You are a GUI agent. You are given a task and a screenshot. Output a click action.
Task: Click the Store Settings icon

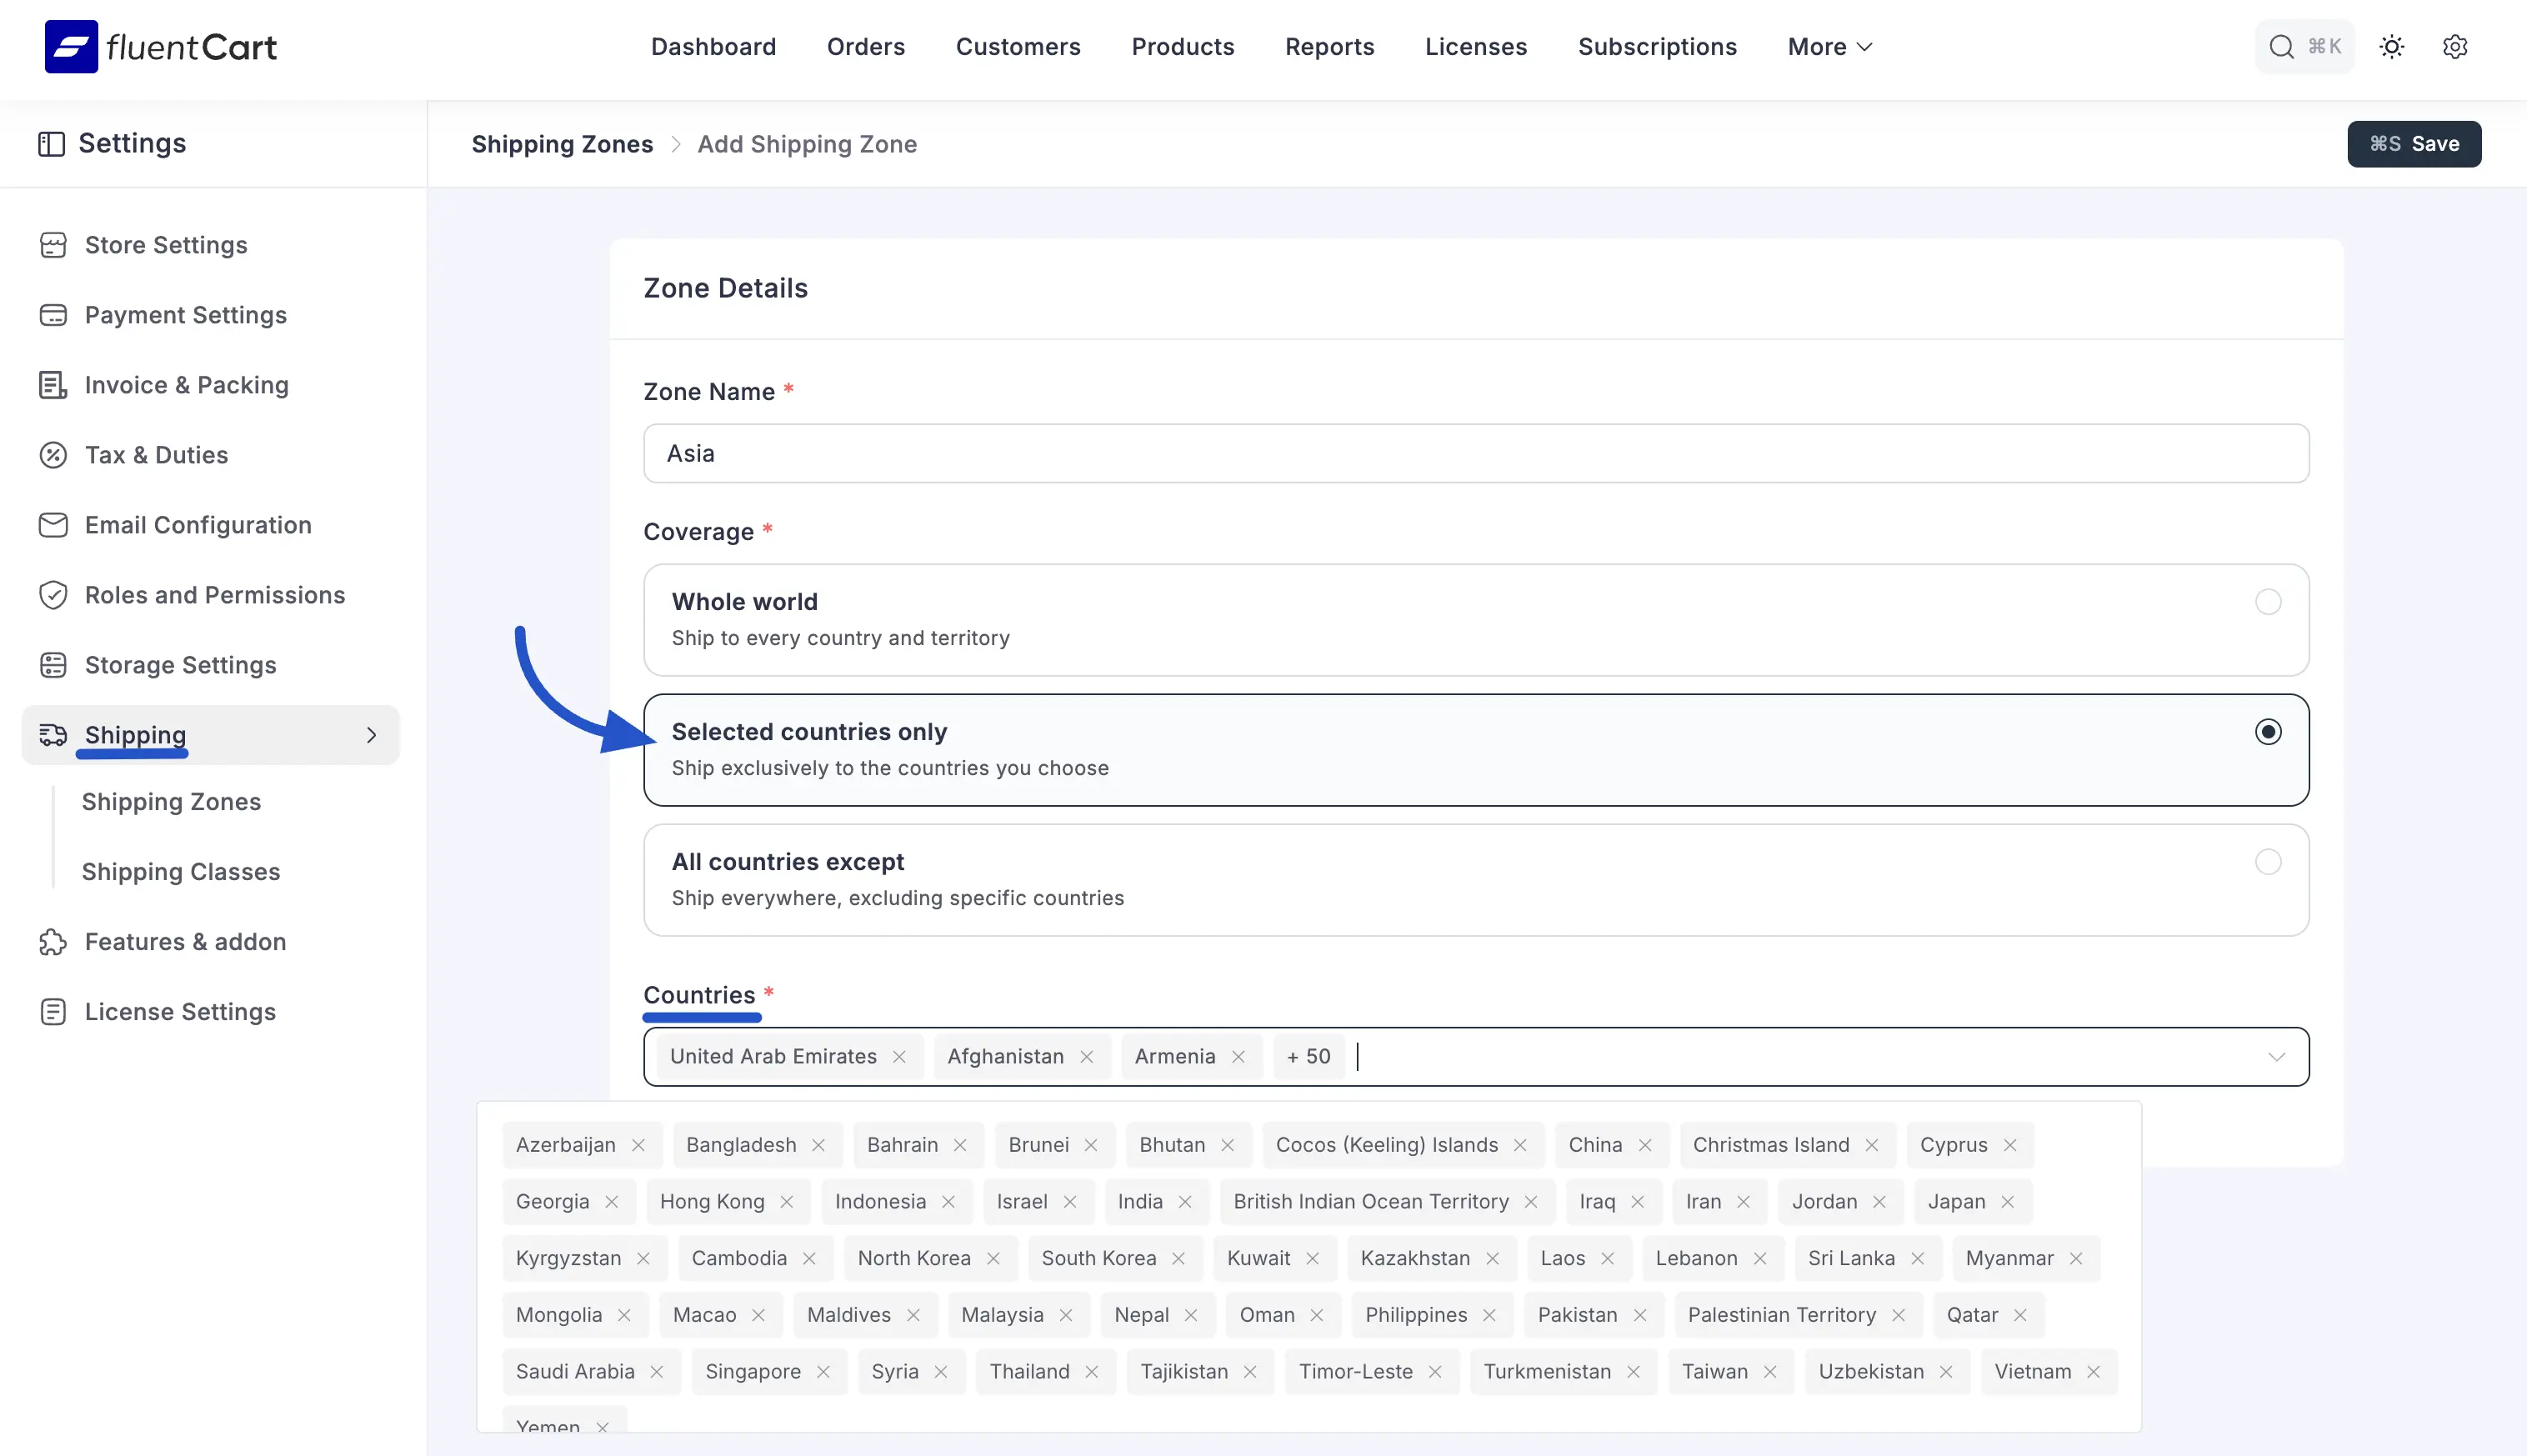click(x=53, y=245)
